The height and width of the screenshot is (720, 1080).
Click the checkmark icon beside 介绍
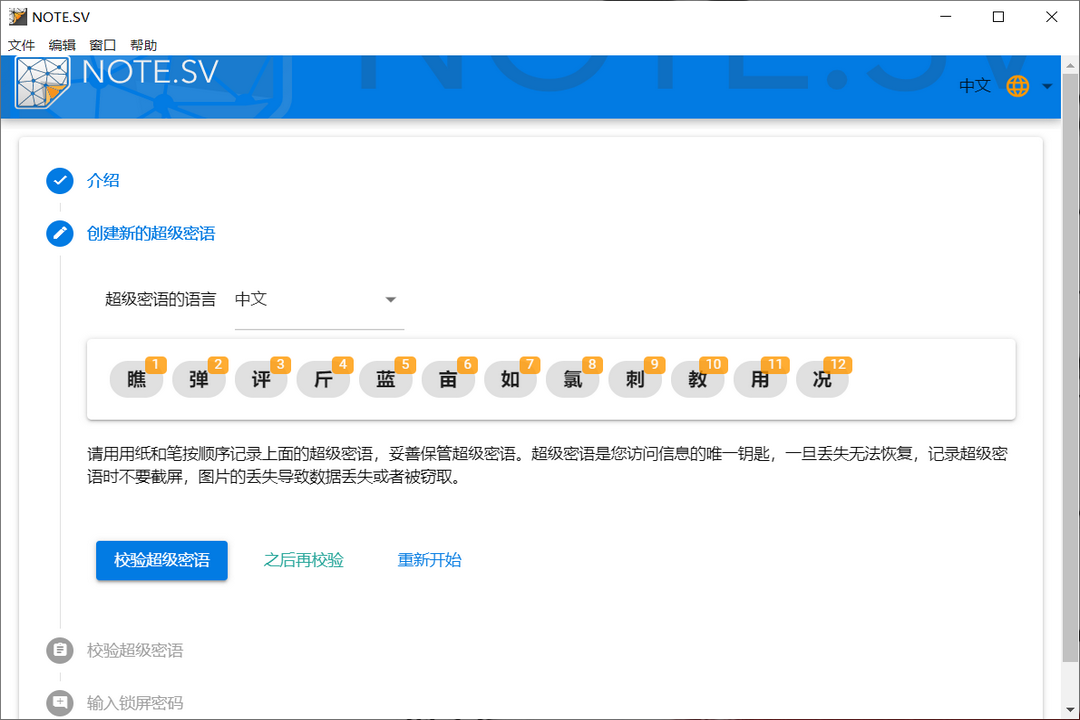point(60,181)
